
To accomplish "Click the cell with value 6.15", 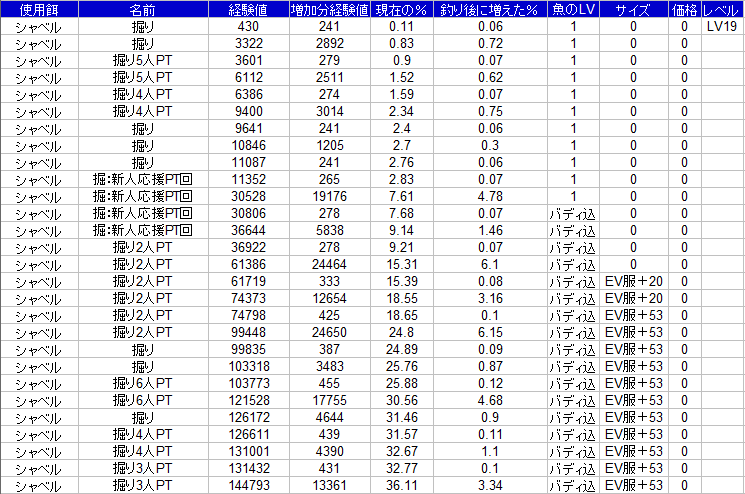I will (490, 332).
